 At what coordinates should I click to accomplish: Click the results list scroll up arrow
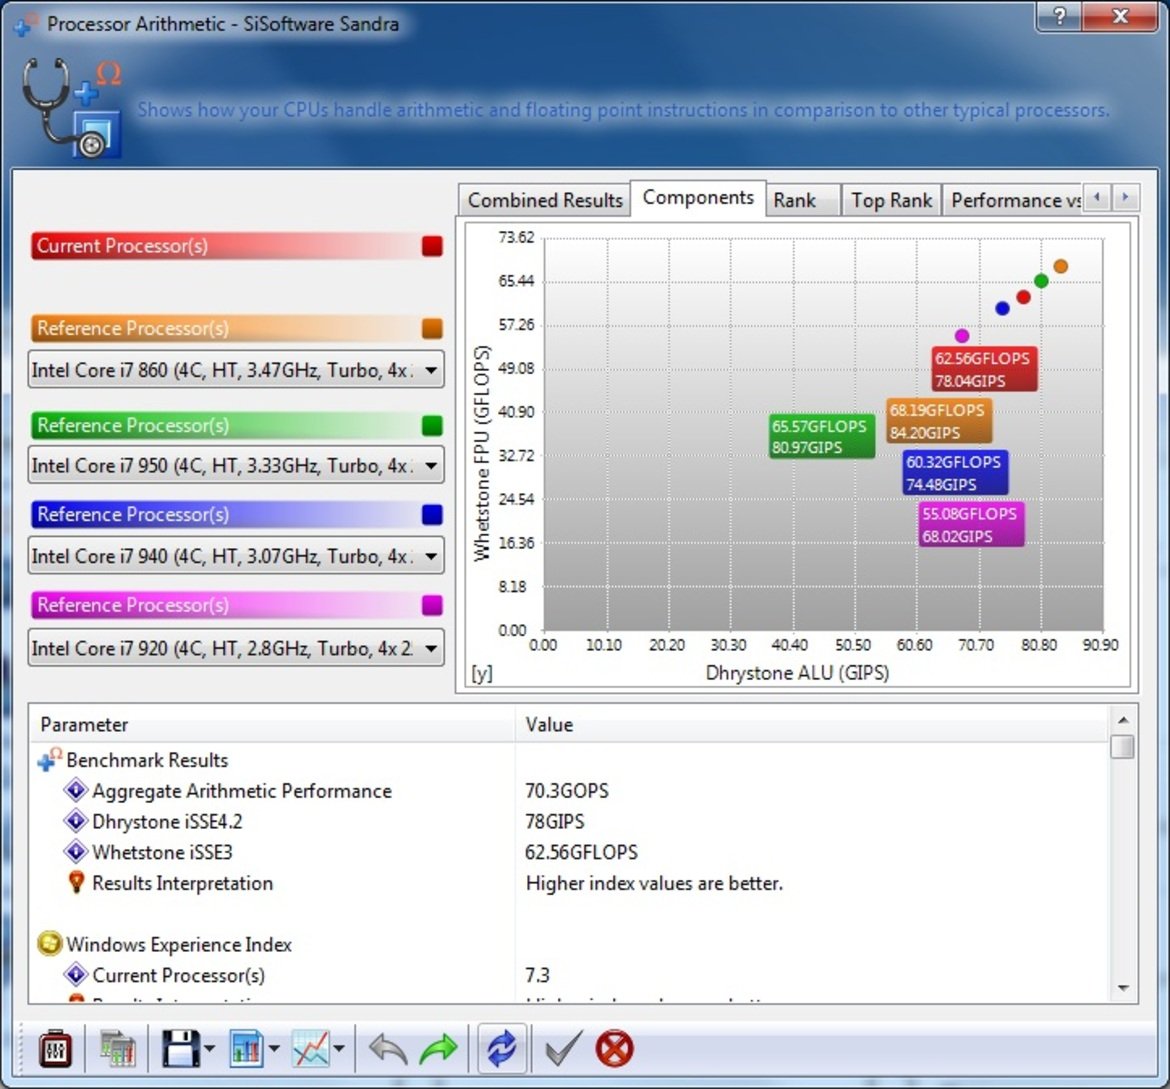tap(1122, 720)
